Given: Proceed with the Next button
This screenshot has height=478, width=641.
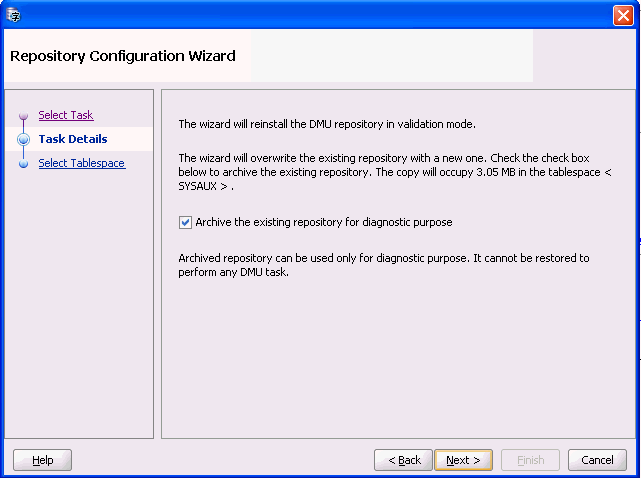Looking at the screenshot, I should pos(463,460).
